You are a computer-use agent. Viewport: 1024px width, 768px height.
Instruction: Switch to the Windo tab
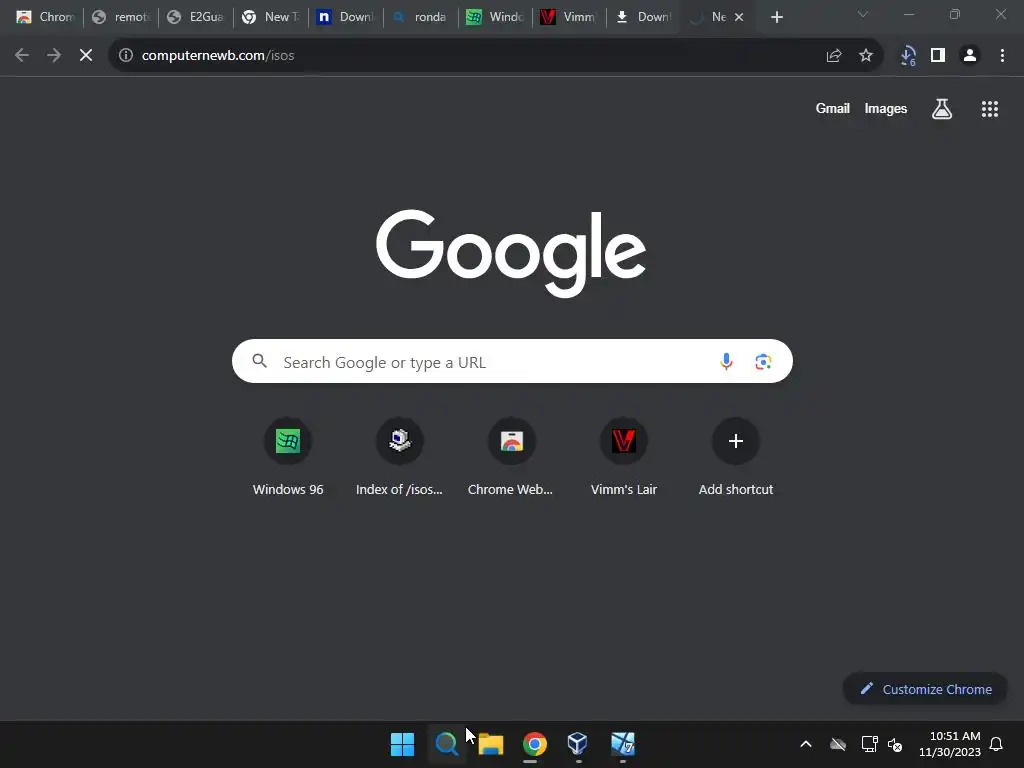pyautogui.click(x=495, y=17)
